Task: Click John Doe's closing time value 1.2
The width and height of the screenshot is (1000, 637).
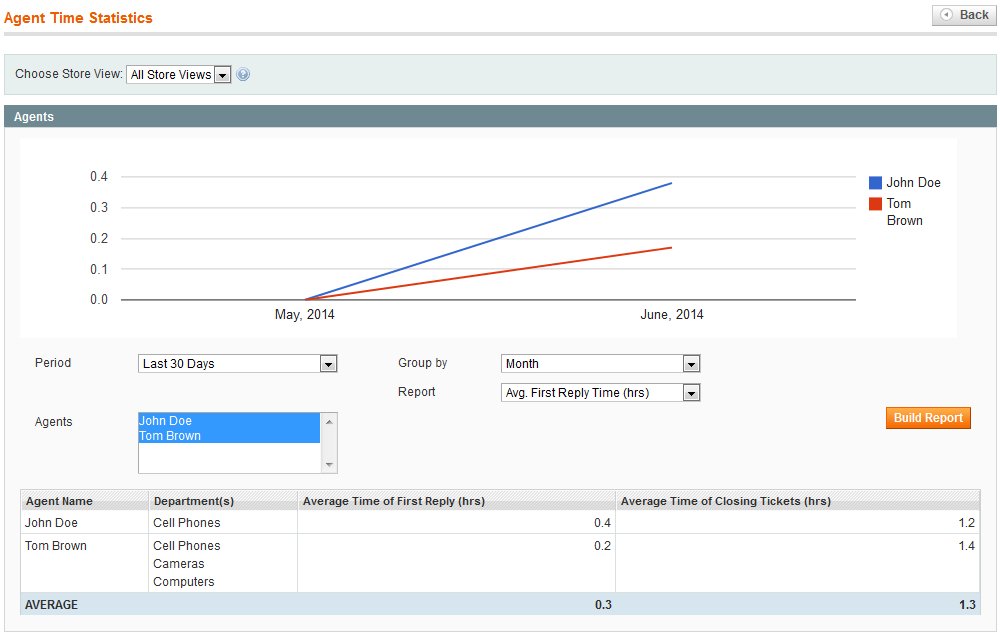Action: 966,523
